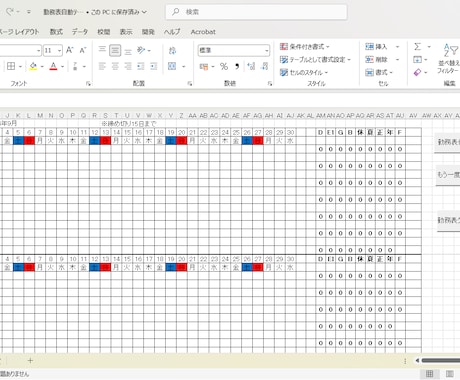Apply the red font color A
The width and height of the screenshot is (460, 380).
tap(53, 66)
